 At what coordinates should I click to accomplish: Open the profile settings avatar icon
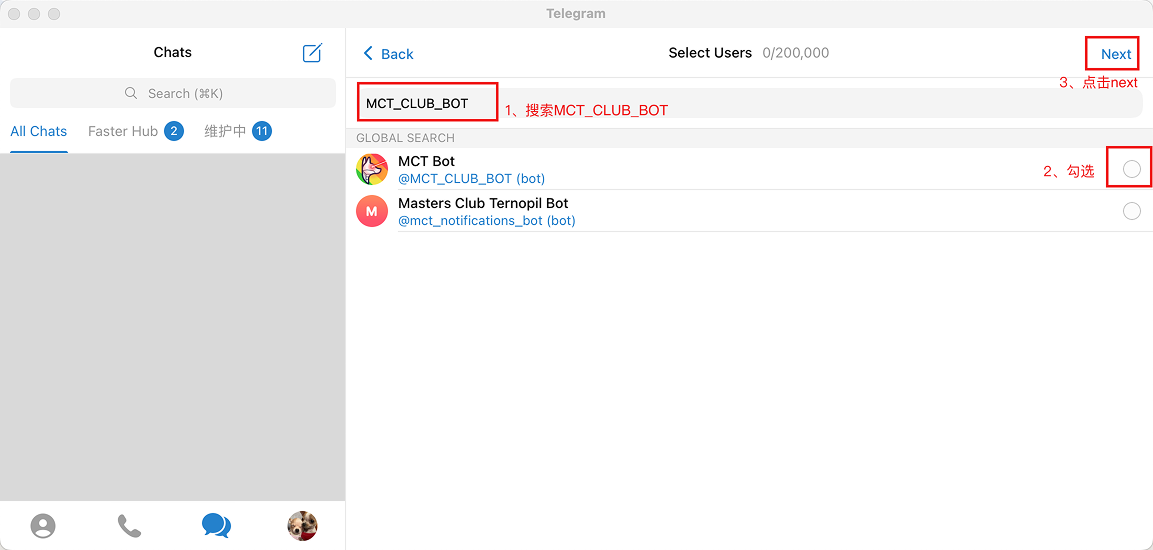[302, 526]
